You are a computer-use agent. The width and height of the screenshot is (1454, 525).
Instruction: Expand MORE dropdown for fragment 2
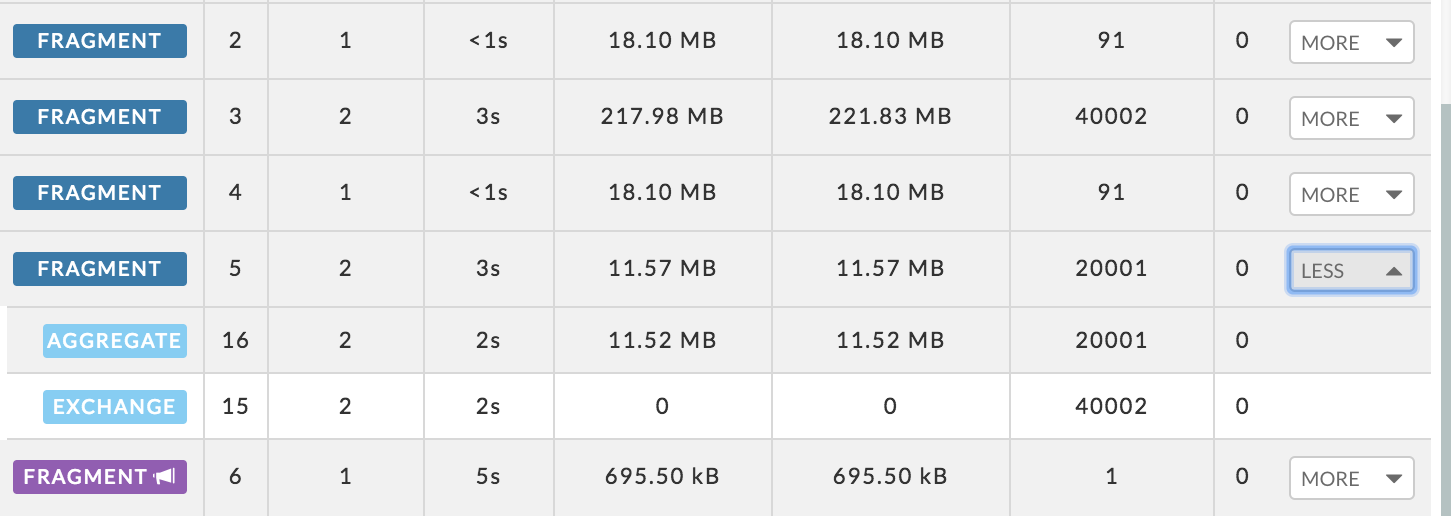(x=1351, y=43)
